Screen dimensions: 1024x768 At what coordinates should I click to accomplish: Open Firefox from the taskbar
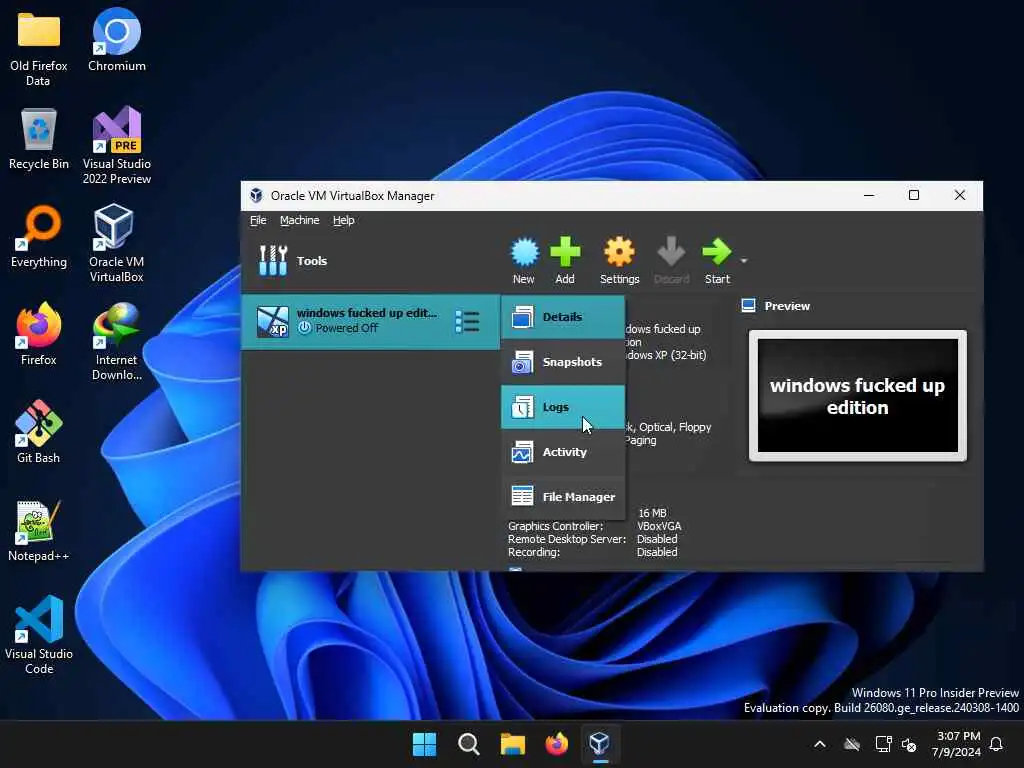[x=556, y=744]
